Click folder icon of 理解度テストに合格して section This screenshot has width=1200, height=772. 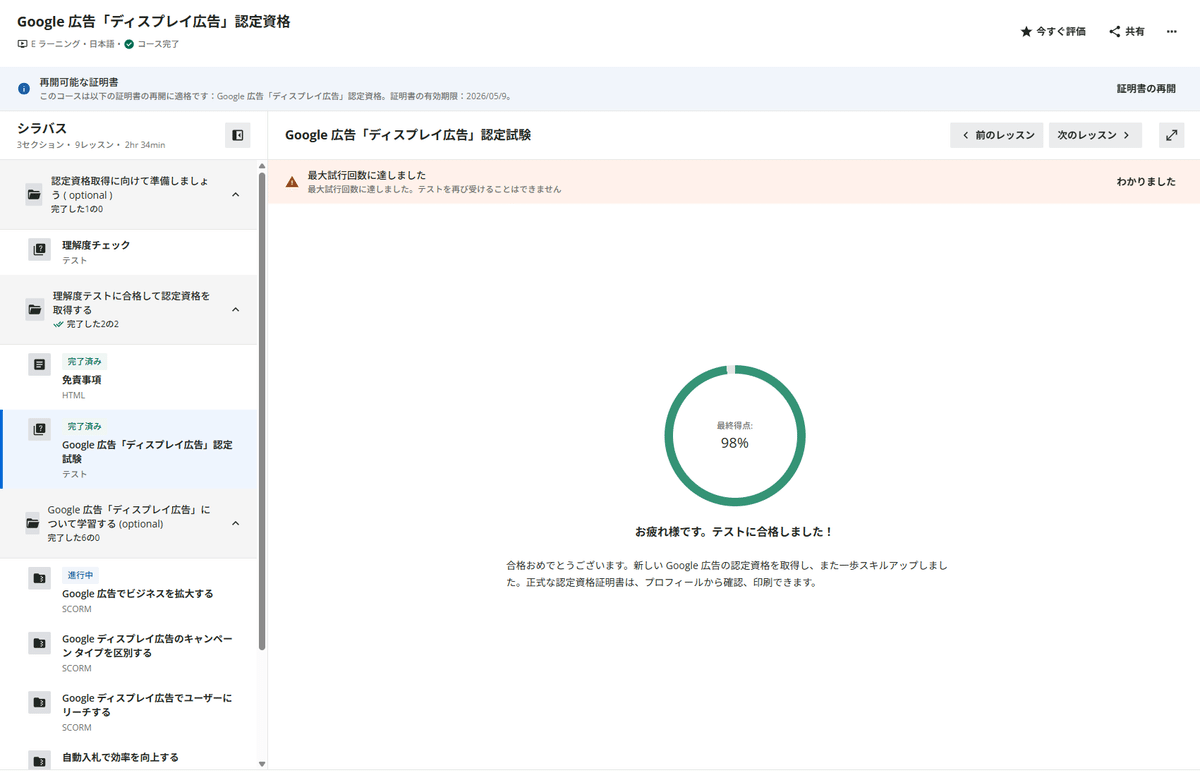pyautogui.click(x=35, y=310)
